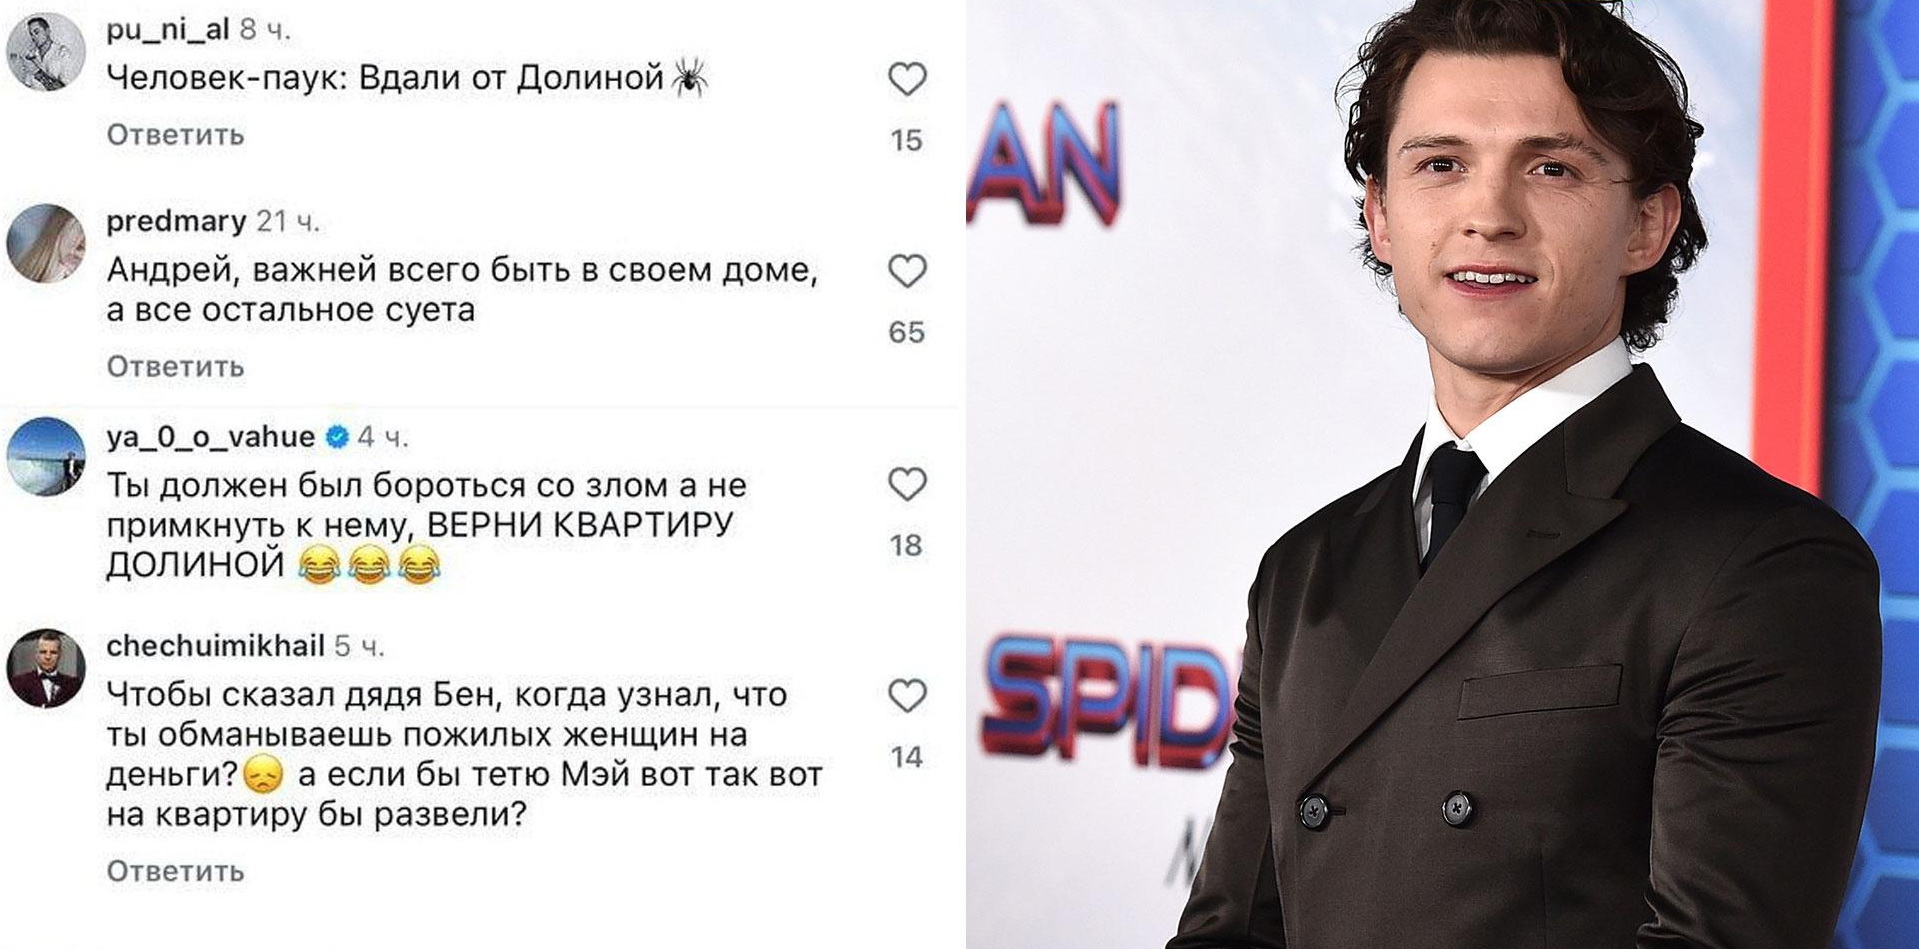Viewport: 1919px width, 949px height.
Task: Open ya_0_o_vahue's round avatar
Action: click(46, 457)
